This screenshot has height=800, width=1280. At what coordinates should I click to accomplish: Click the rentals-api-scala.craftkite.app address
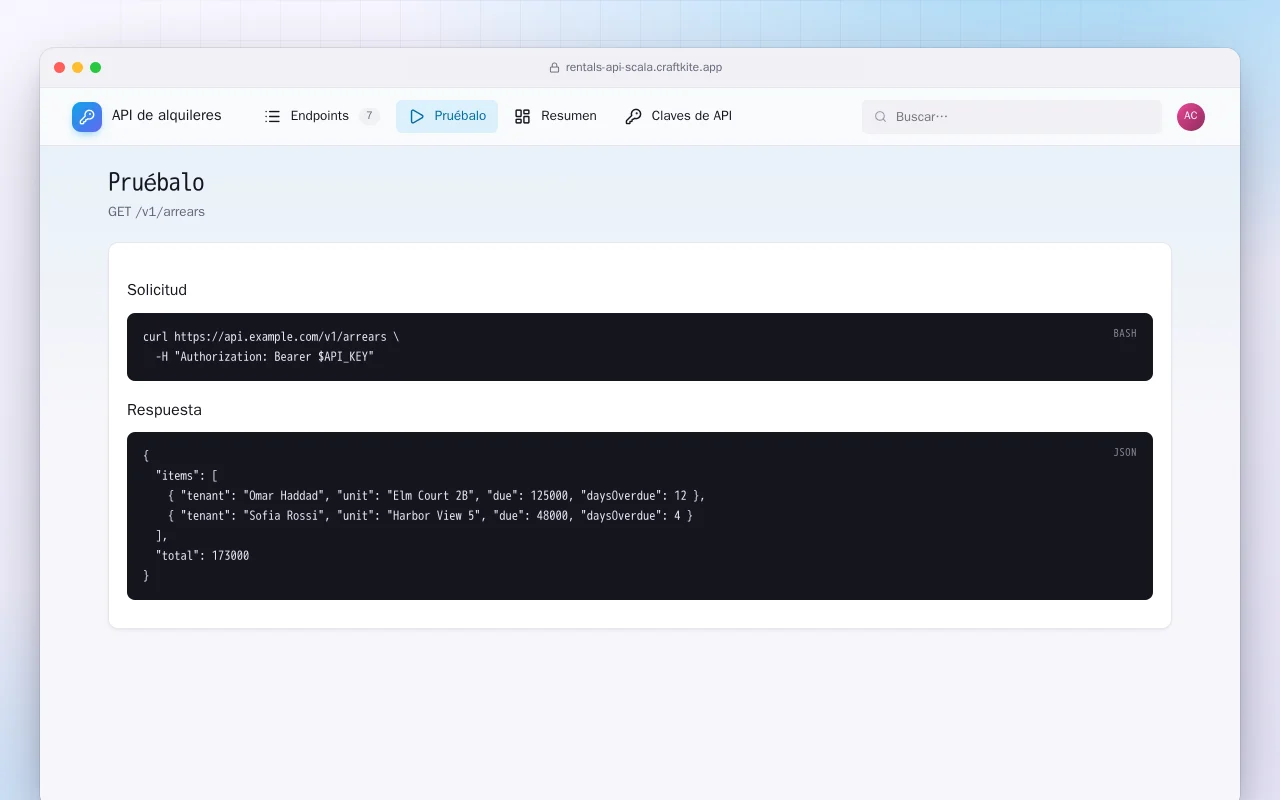click(644, 68)
